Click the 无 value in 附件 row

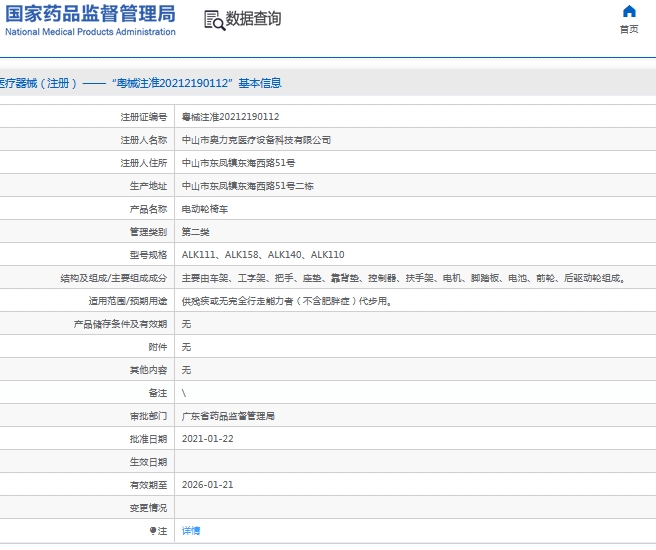186,347
